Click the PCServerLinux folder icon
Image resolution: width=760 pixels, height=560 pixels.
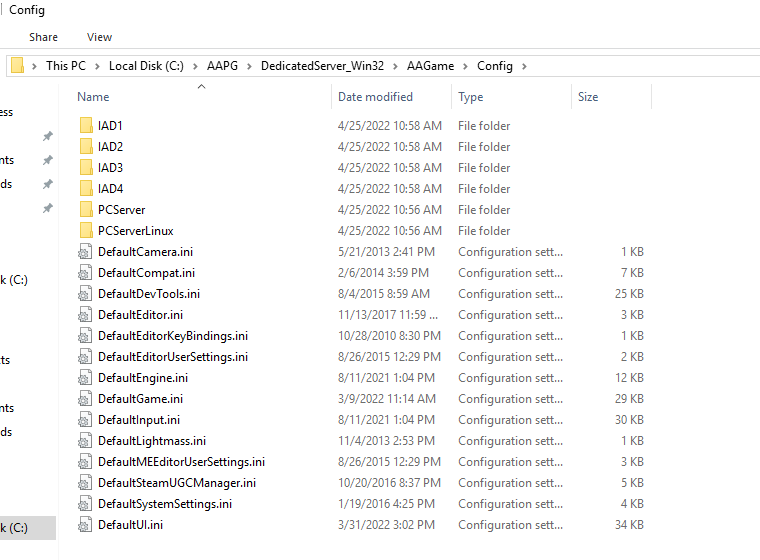(x=85, y=231)
